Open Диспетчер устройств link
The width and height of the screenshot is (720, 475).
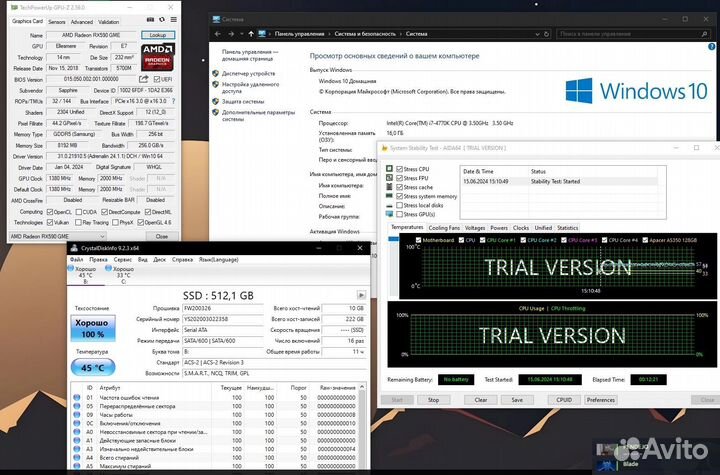coord(248,73)
